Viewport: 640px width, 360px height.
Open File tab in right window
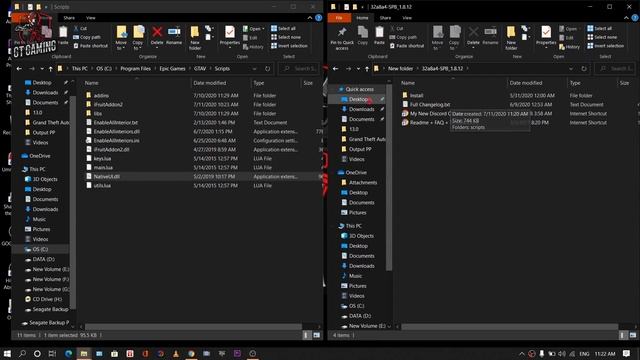coord(339,18)
